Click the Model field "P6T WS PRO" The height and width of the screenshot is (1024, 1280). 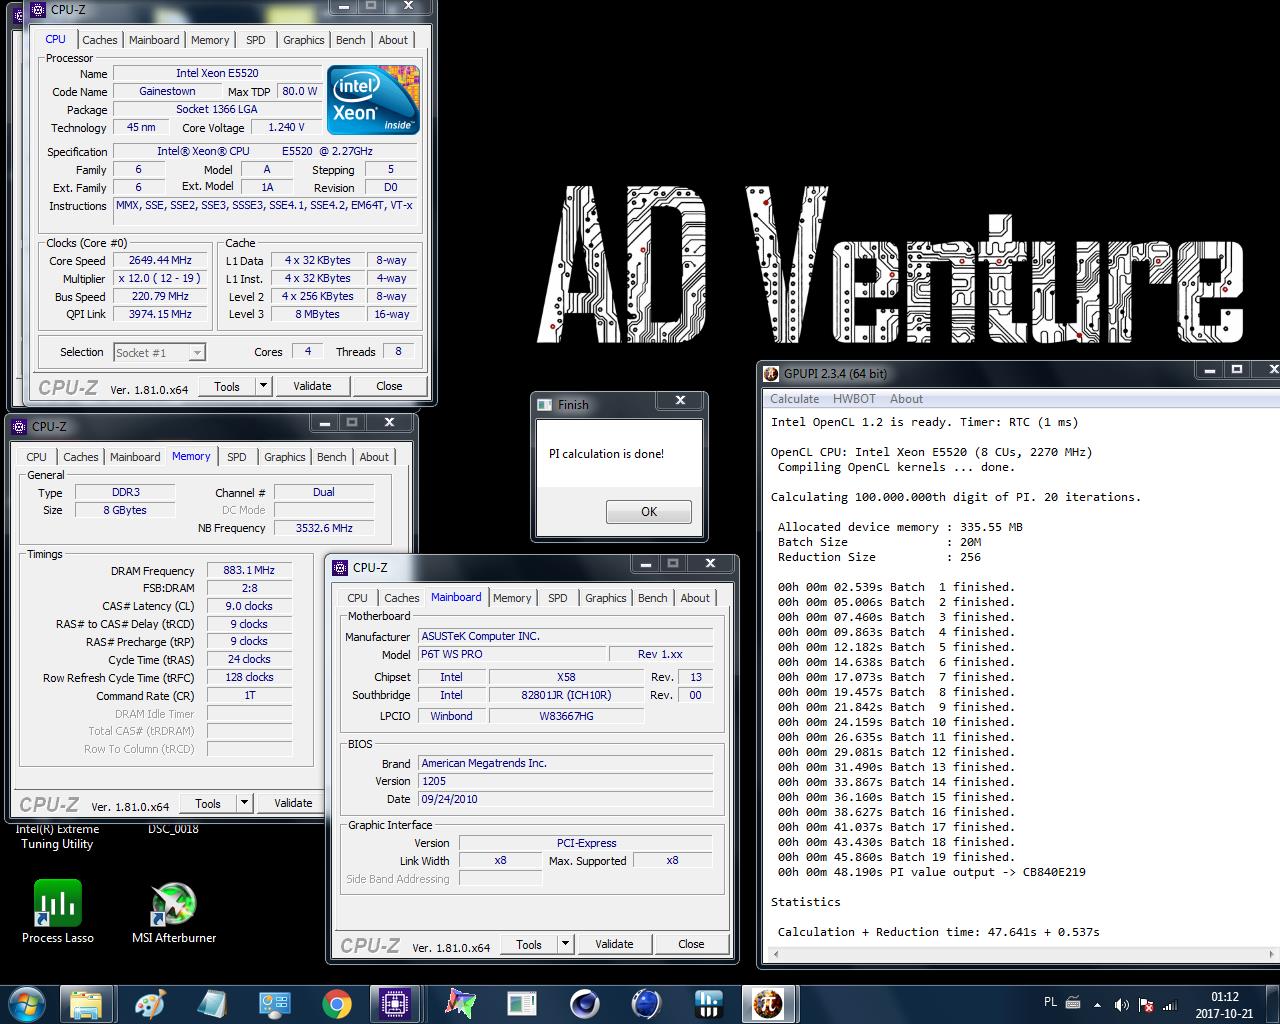(512, 654)
